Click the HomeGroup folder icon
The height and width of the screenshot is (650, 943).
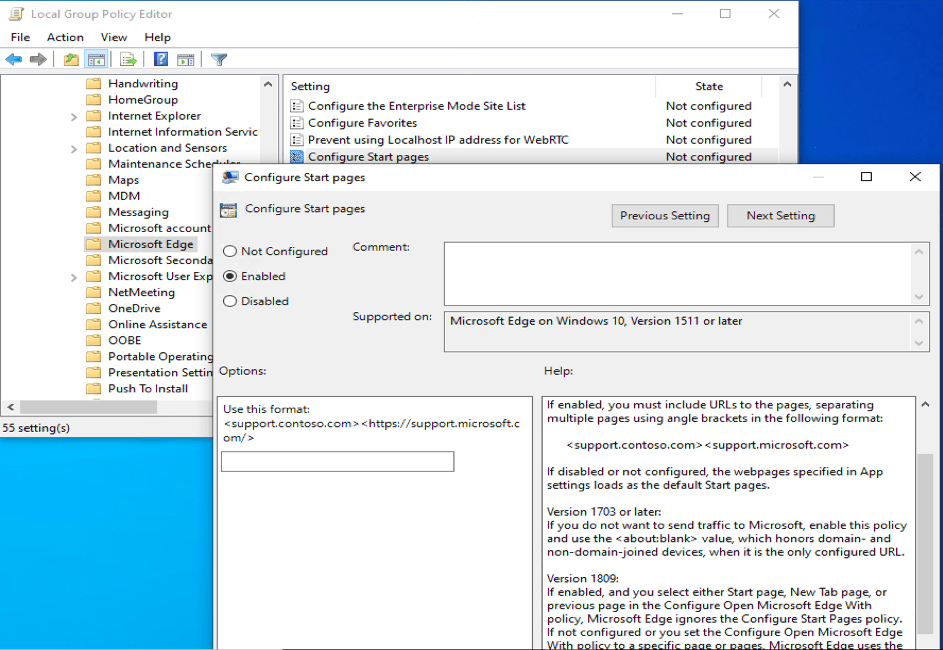coord(93,100)
